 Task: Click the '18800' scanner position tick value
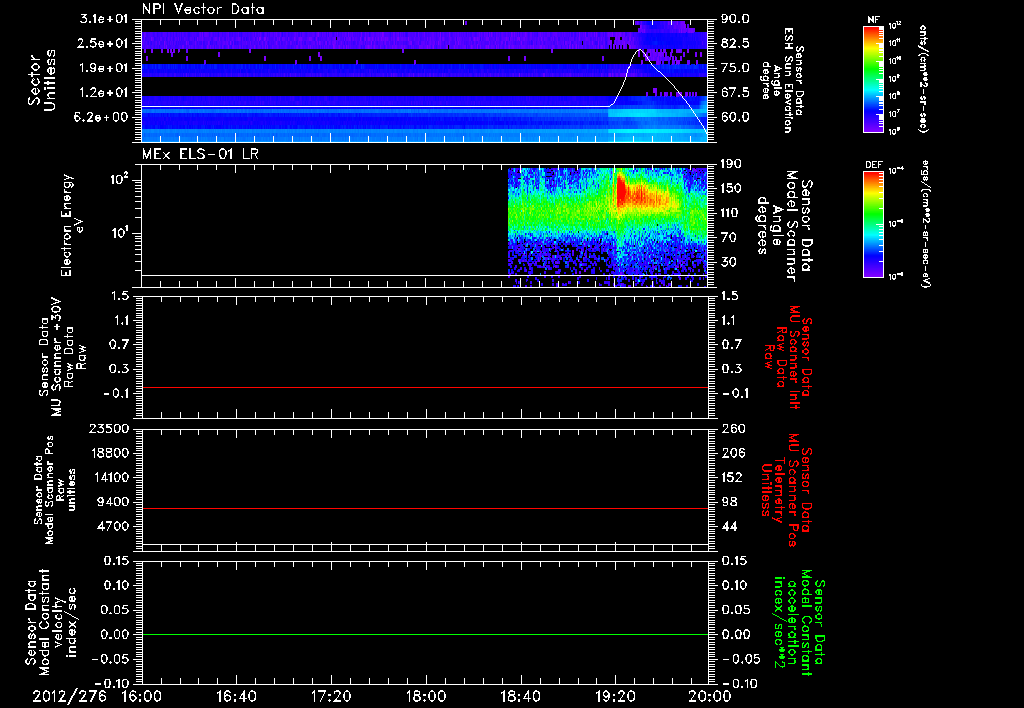click(108, 453)
